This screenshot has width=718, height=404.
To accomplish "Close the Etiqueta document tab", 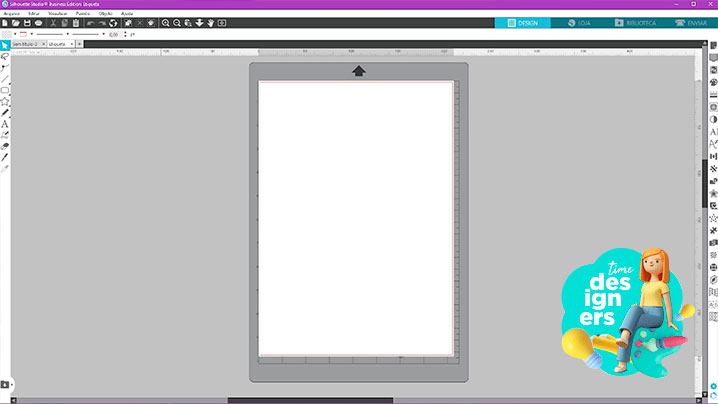I will (72, 44).
